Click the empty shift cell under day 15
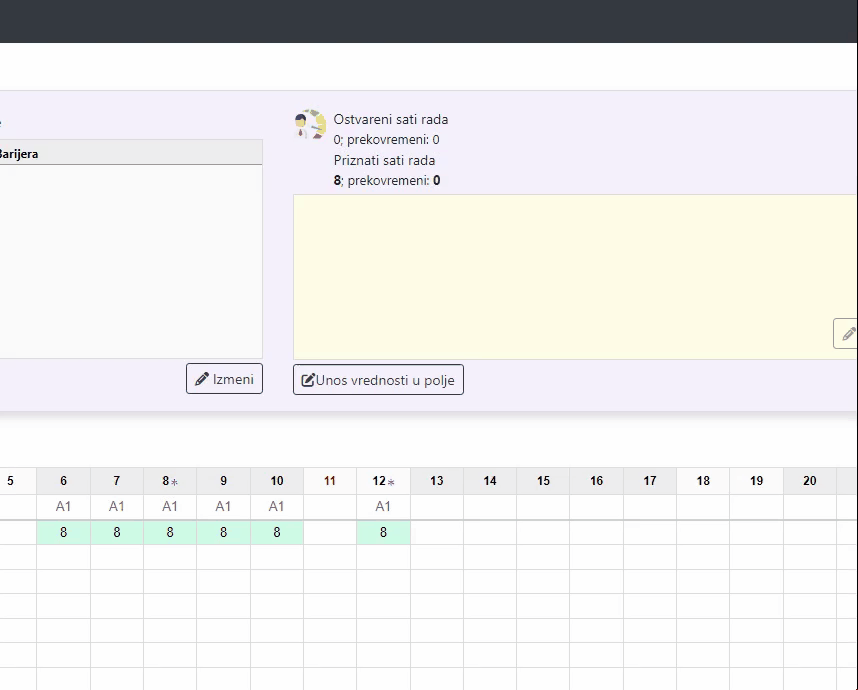This screenshot has width=858, height=690. pos(543,507)
